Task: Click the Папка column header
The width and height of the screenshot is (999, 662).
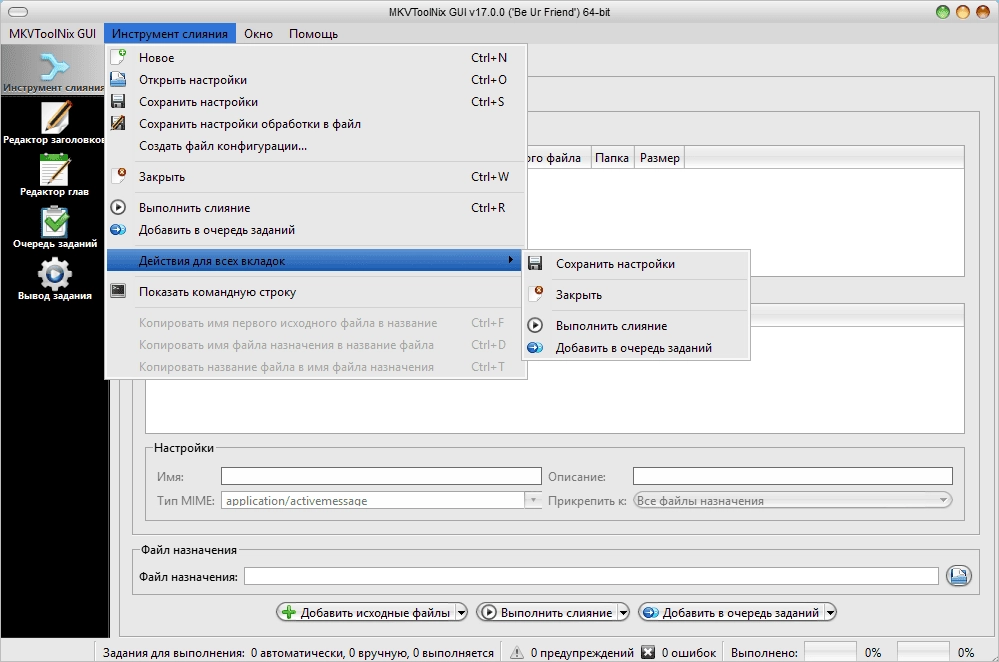Action: click(x=612, y=157)
